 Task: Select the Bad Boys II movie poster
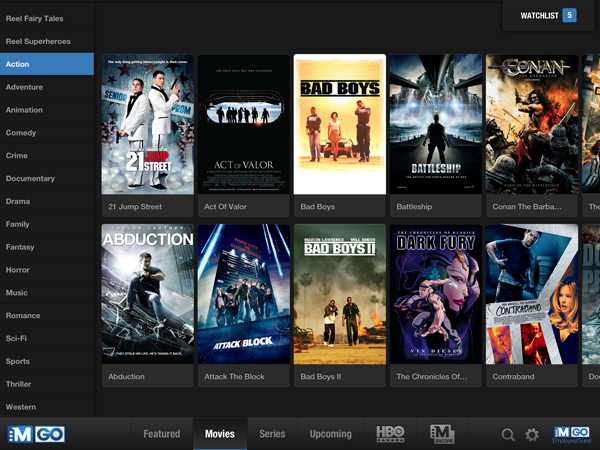[x=339, y=293]
